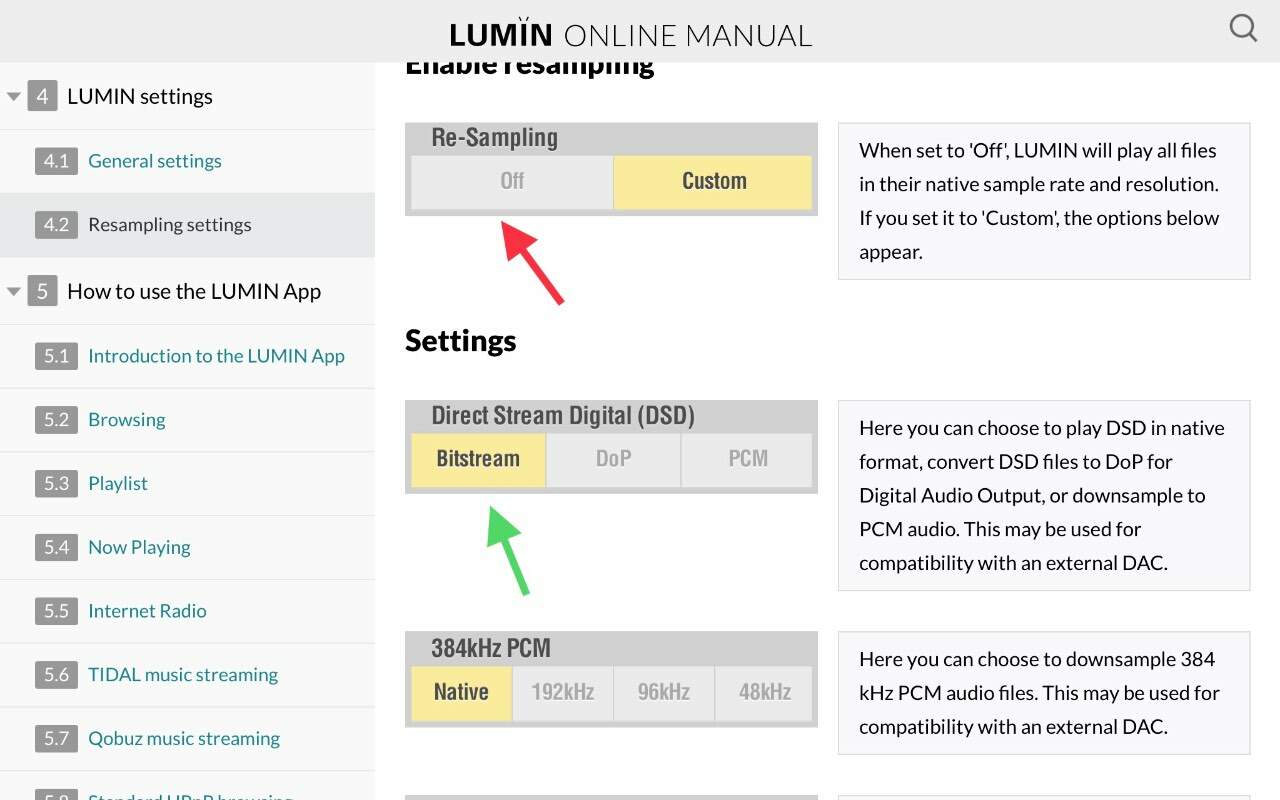Viewport: 1280px width, 800px height.
Task: Open the Internet Radio section
Action: (x=147, y=611)
